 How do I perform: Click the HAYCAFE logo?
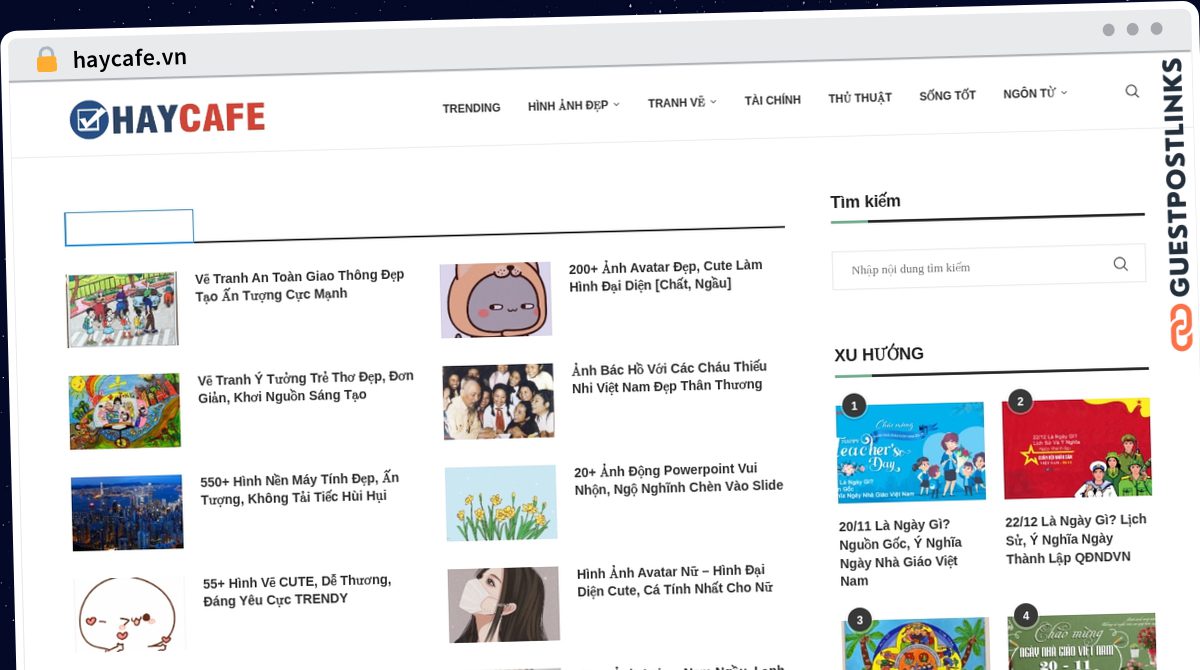(167, 119)
